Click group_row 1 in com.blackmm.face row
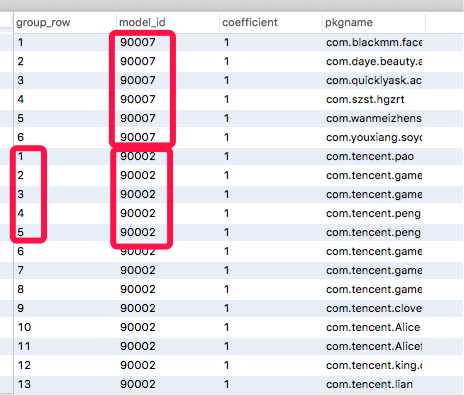The image size is (464, 395). [21, 42]
